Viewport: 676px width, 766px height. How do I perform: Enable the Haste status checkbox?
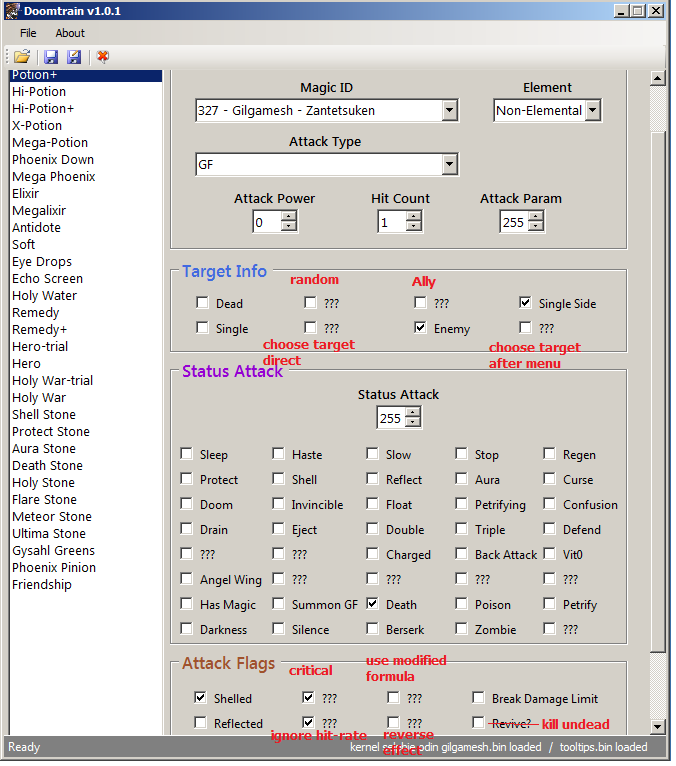click(x=278, y=454)
